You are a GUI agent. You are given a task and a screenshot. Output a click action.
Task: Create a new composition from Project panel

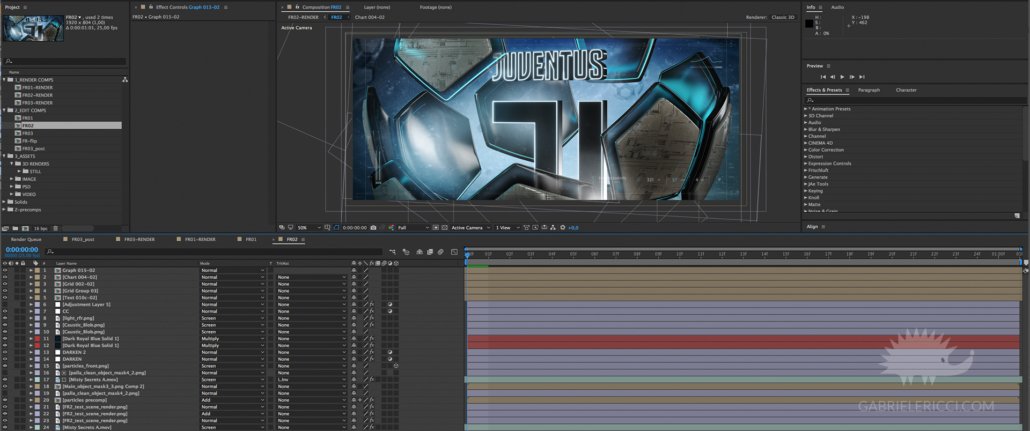[x=25, y=229]
